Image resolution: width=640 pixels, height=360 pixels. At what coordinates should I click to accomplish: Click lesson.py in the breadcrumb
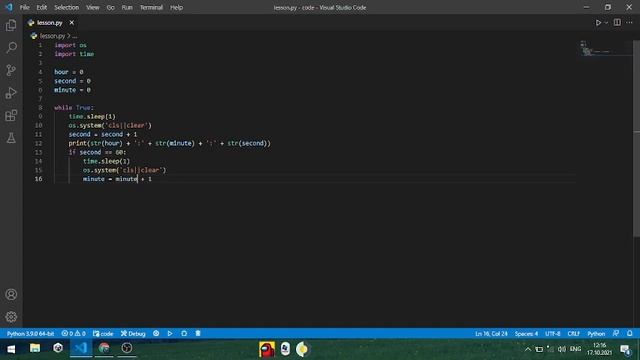pyautogui.click(x=52, y=36)
